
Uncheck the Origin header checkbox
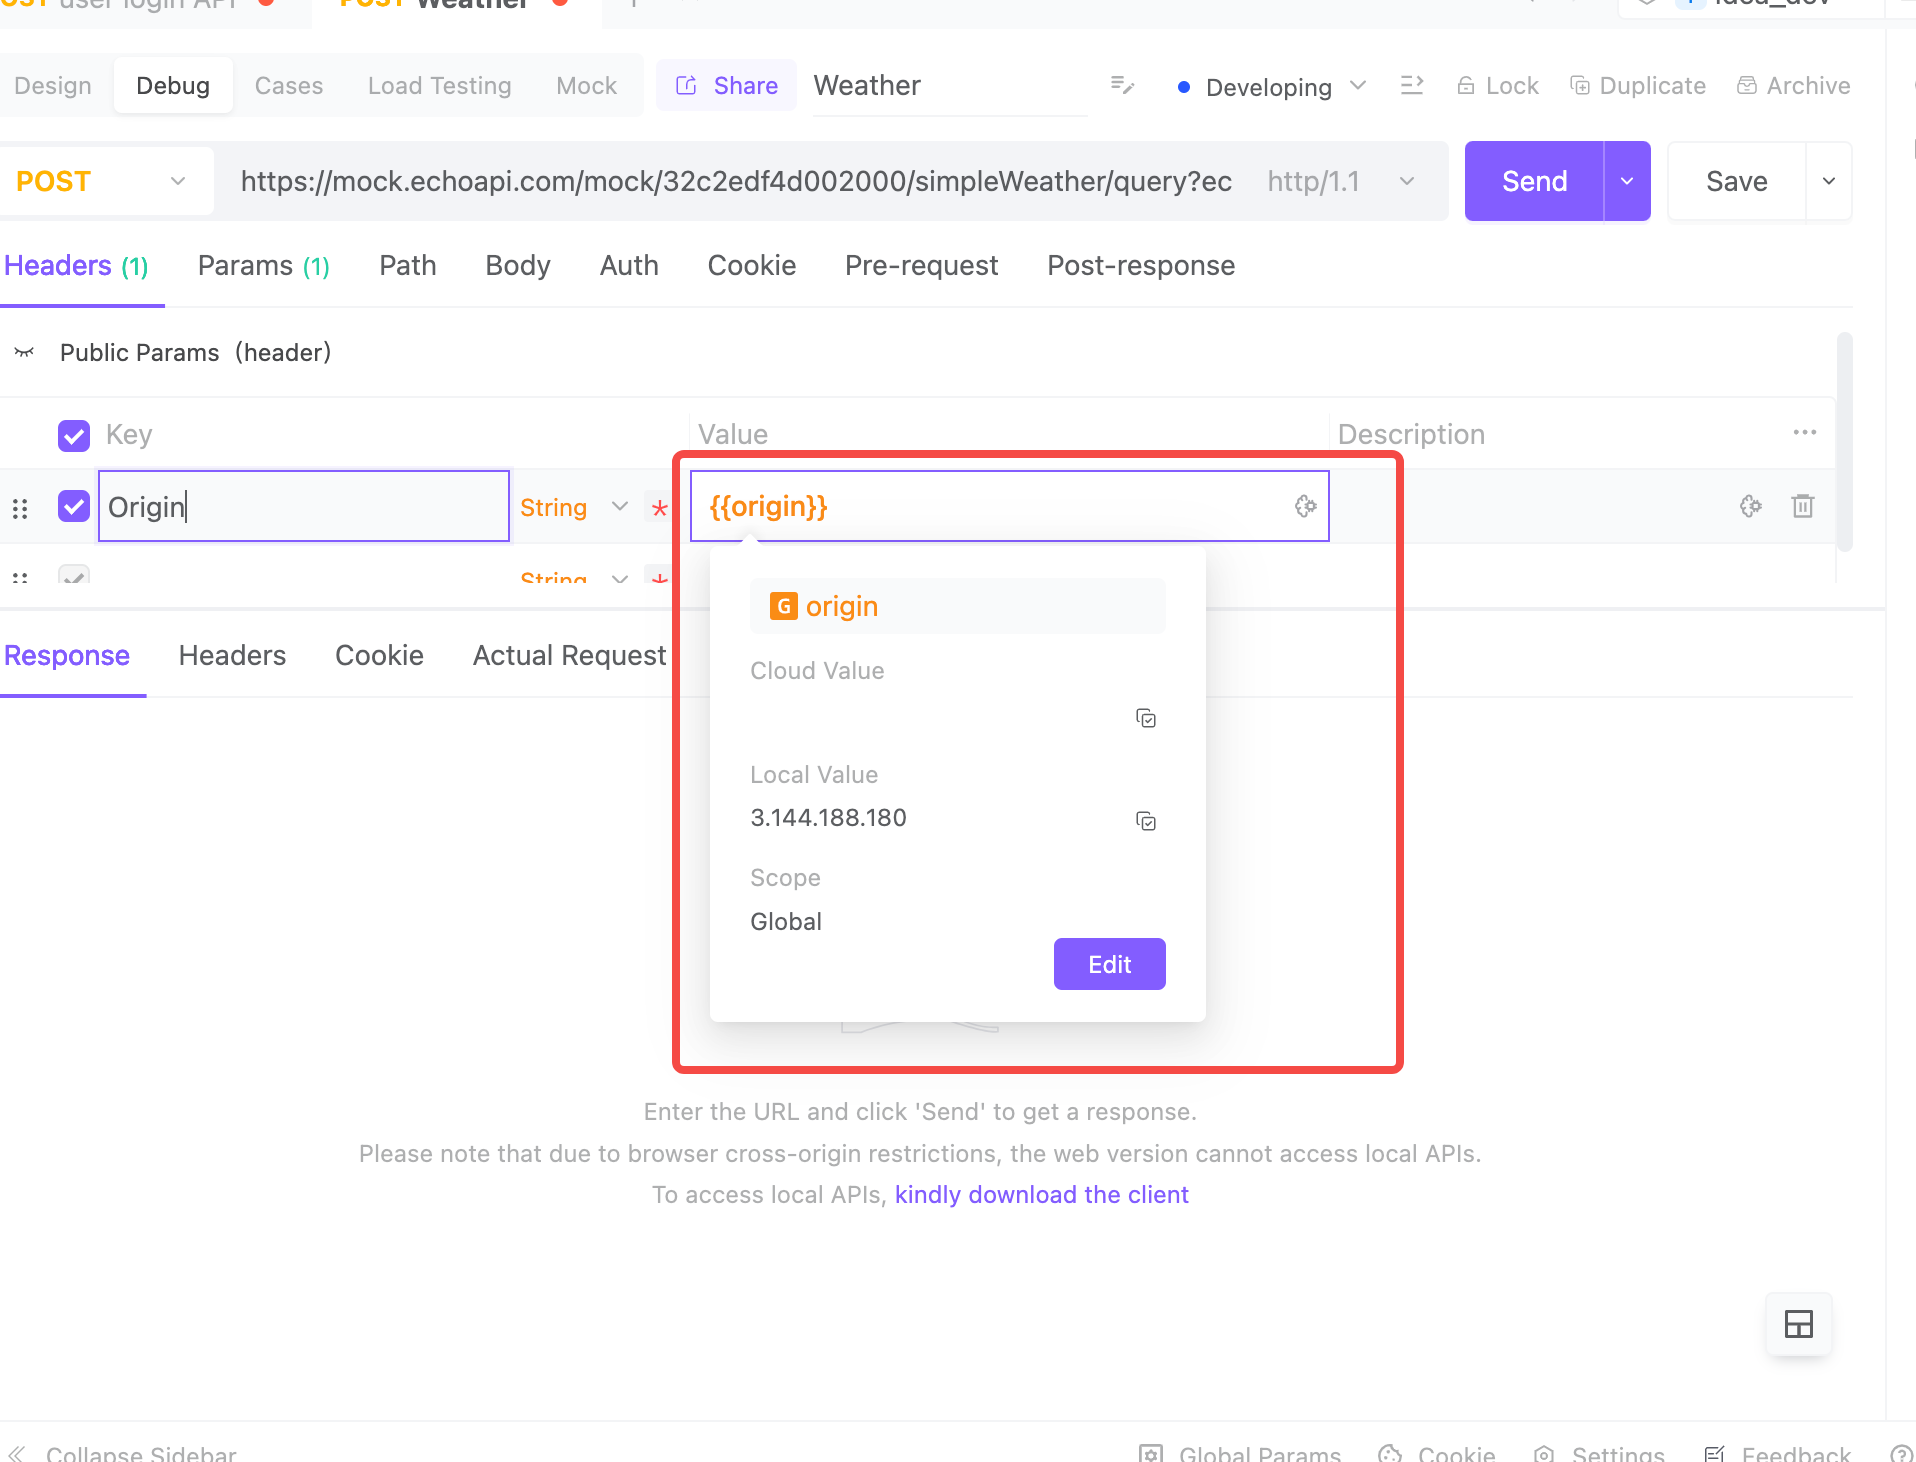pos(74,506)
